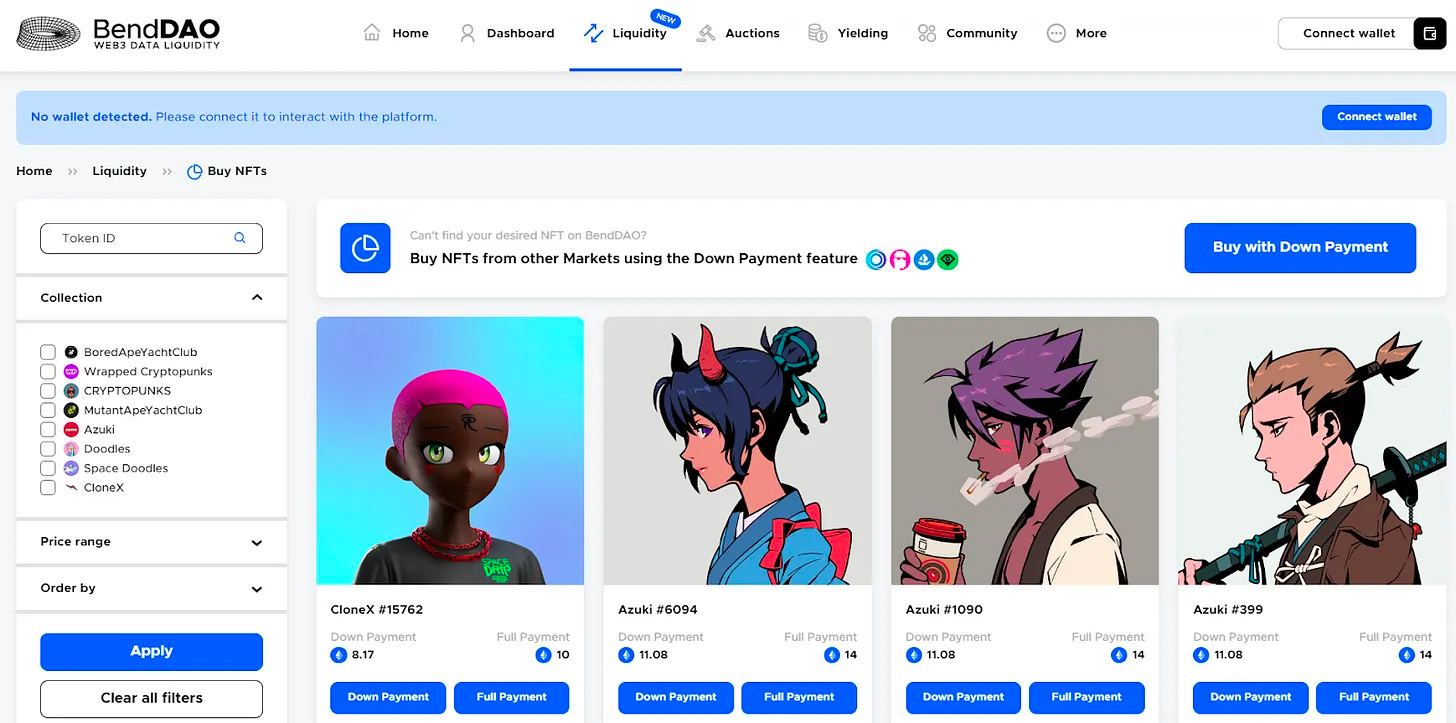The height and width of the screenshot is (723, 1456).
Task: Click Down Payment for Azuki #6094
Action: tap(676, 697)
